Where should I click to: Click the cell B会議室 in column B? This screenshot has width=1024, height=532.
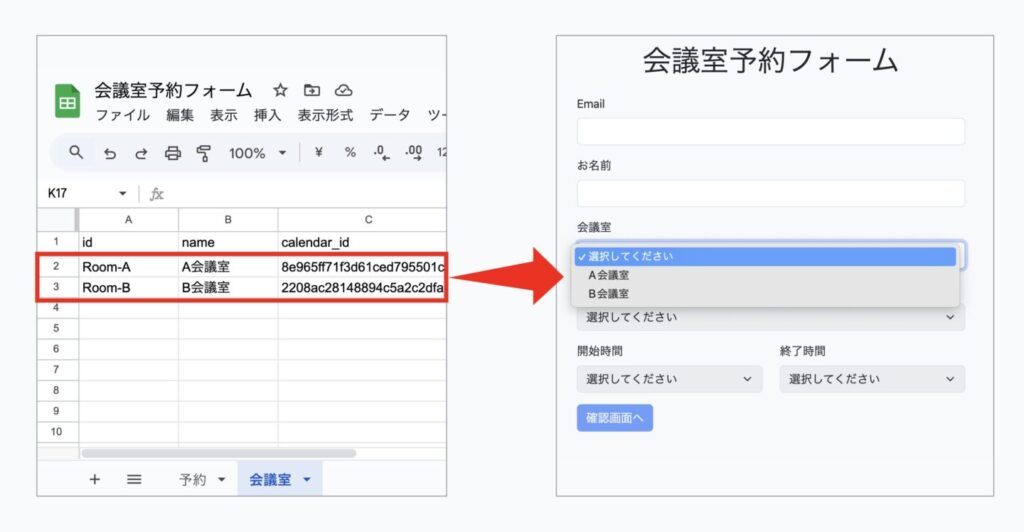[x=228, y=287]
